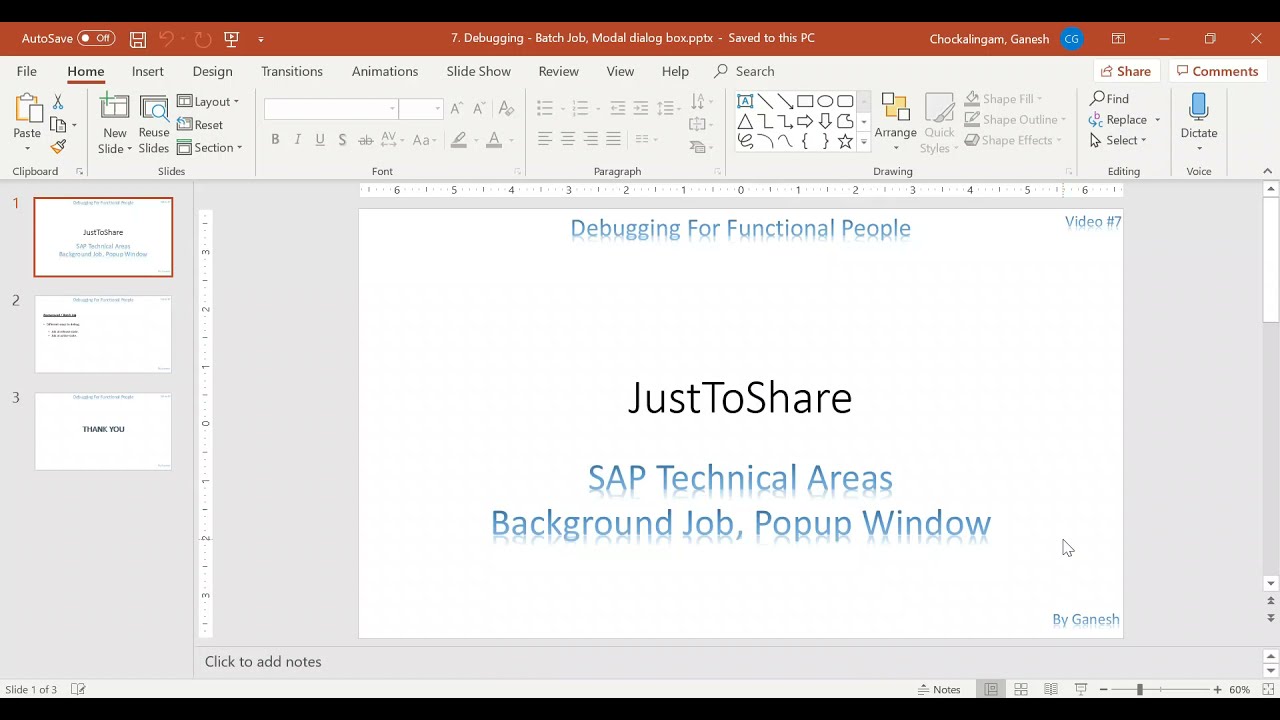Select the text box shape
1280x720 pixels.
[x=745, y=101]
